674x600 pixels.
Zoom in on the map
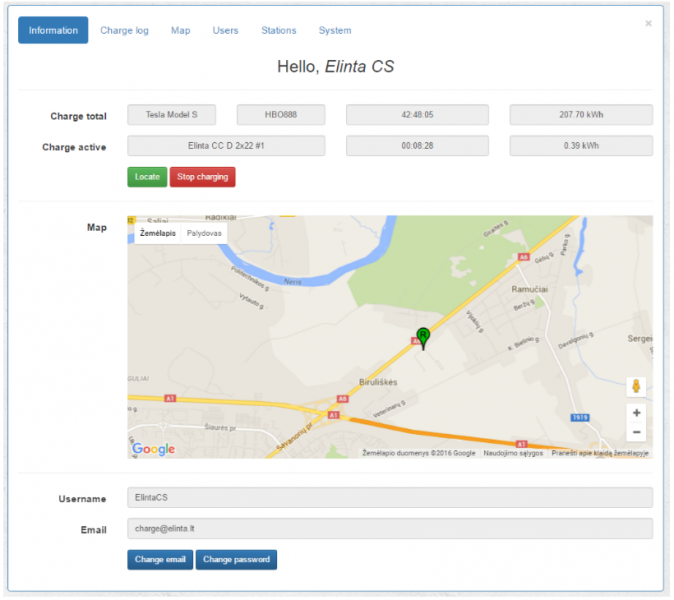coord(636,412)
